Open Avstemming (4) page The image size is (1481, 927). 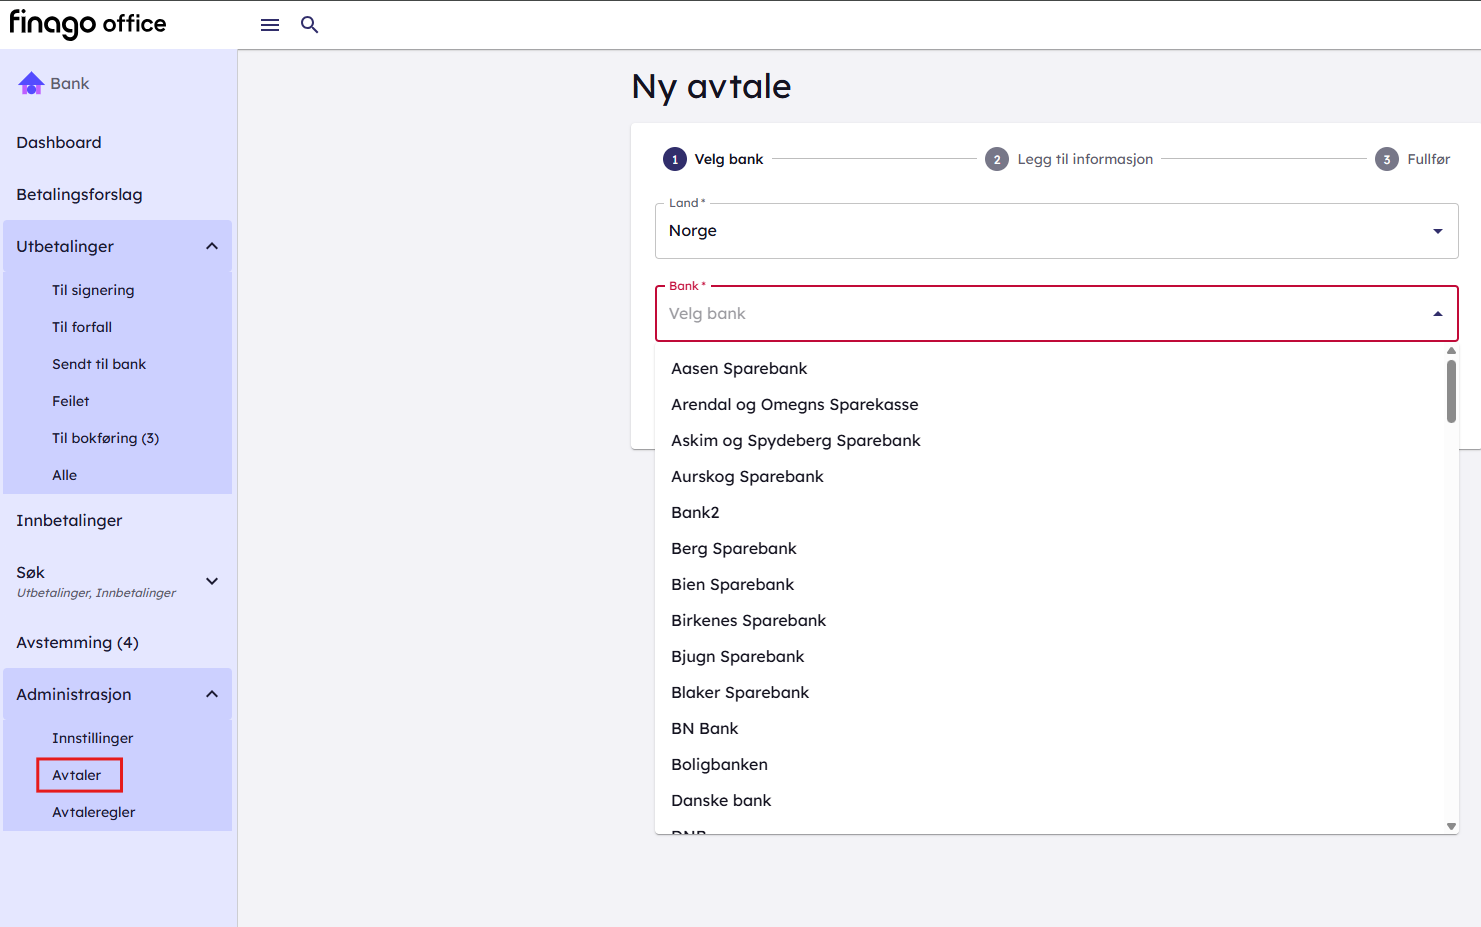tap(77, 642)
